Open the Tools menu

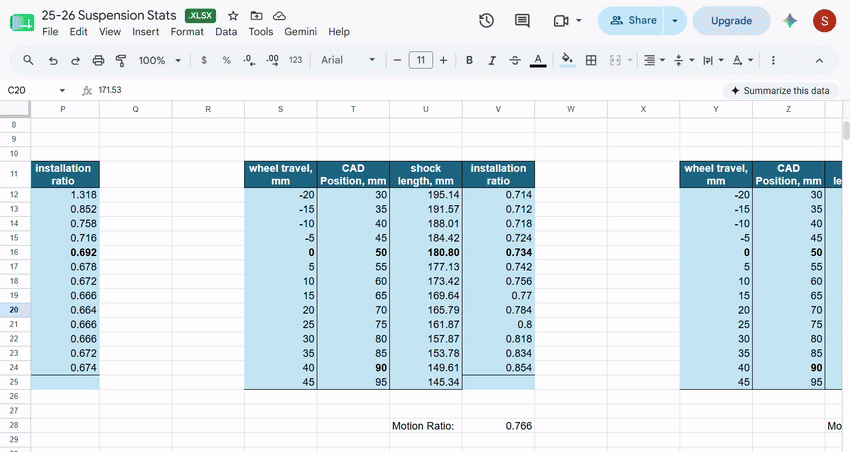(261, 31)
